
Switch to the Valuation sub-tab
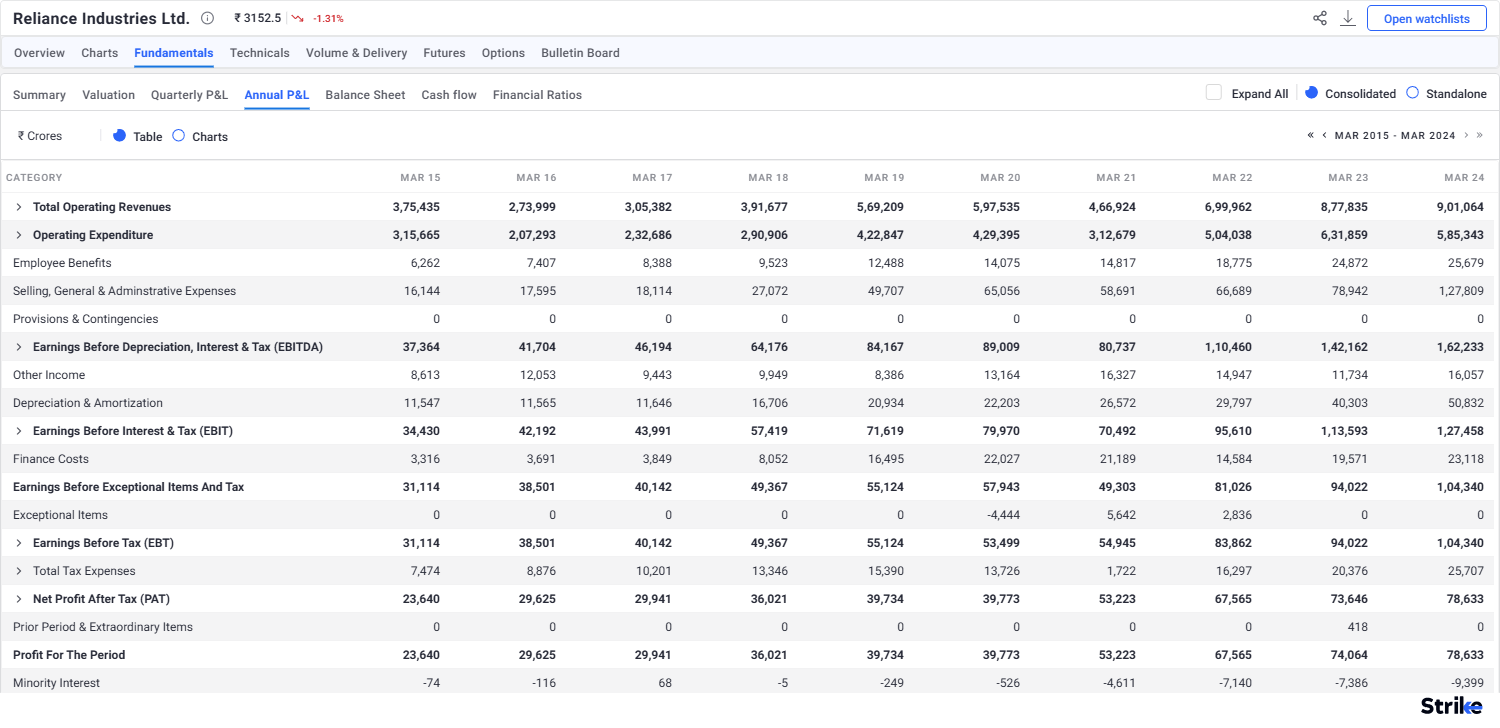108,95
